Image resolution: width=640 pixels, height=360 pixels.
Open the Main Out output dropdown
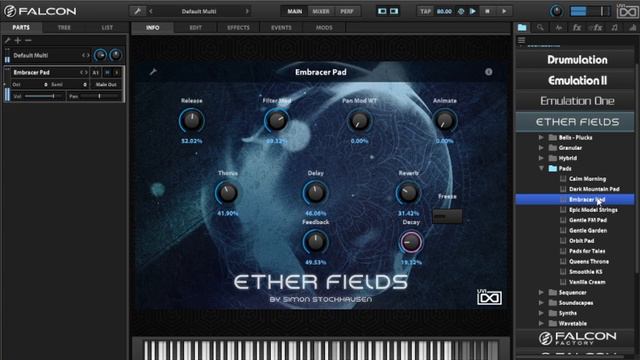[x=106, y=84]
